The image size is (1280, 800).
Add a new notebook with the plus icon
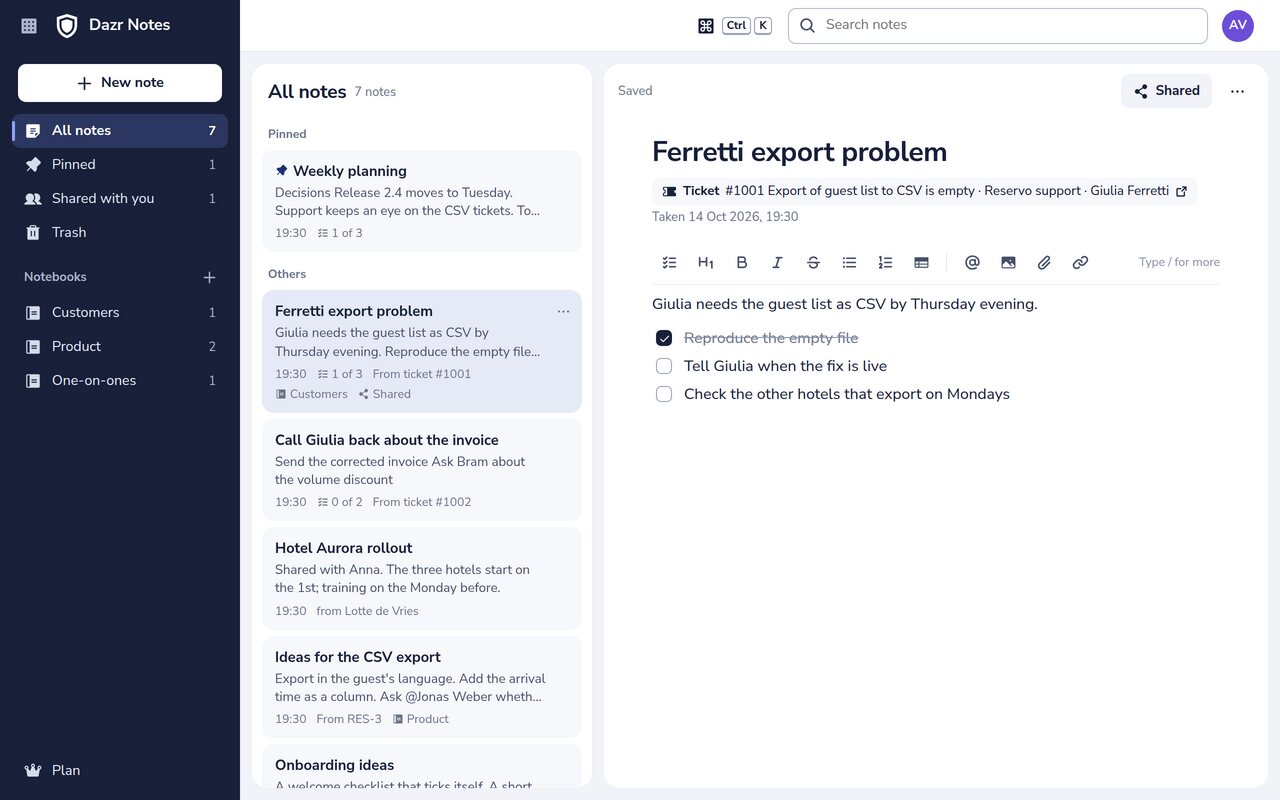click(x=209, y=277)
